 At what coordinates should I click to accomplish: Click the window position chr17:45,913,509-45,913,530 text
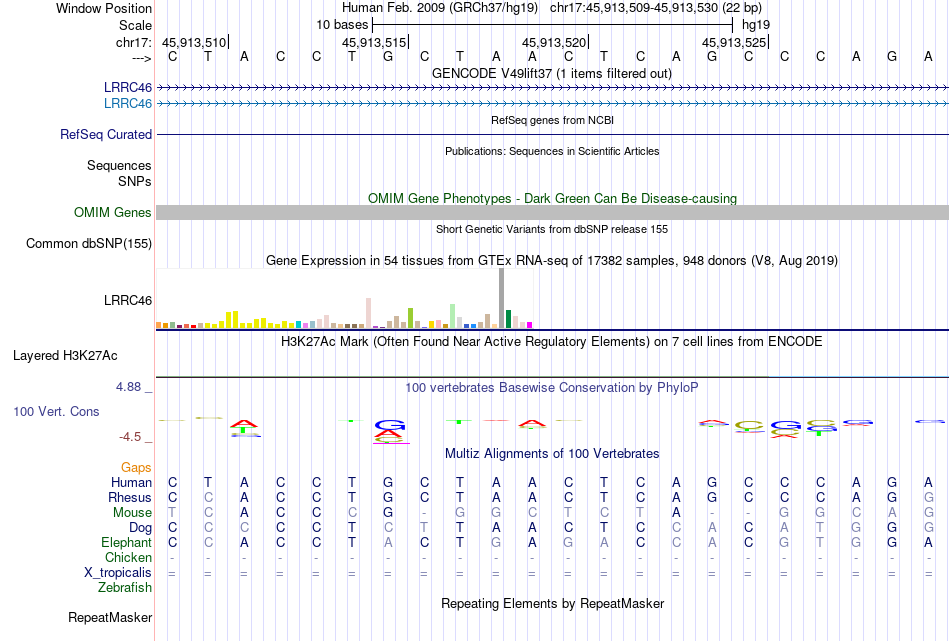tap(656, 8)
